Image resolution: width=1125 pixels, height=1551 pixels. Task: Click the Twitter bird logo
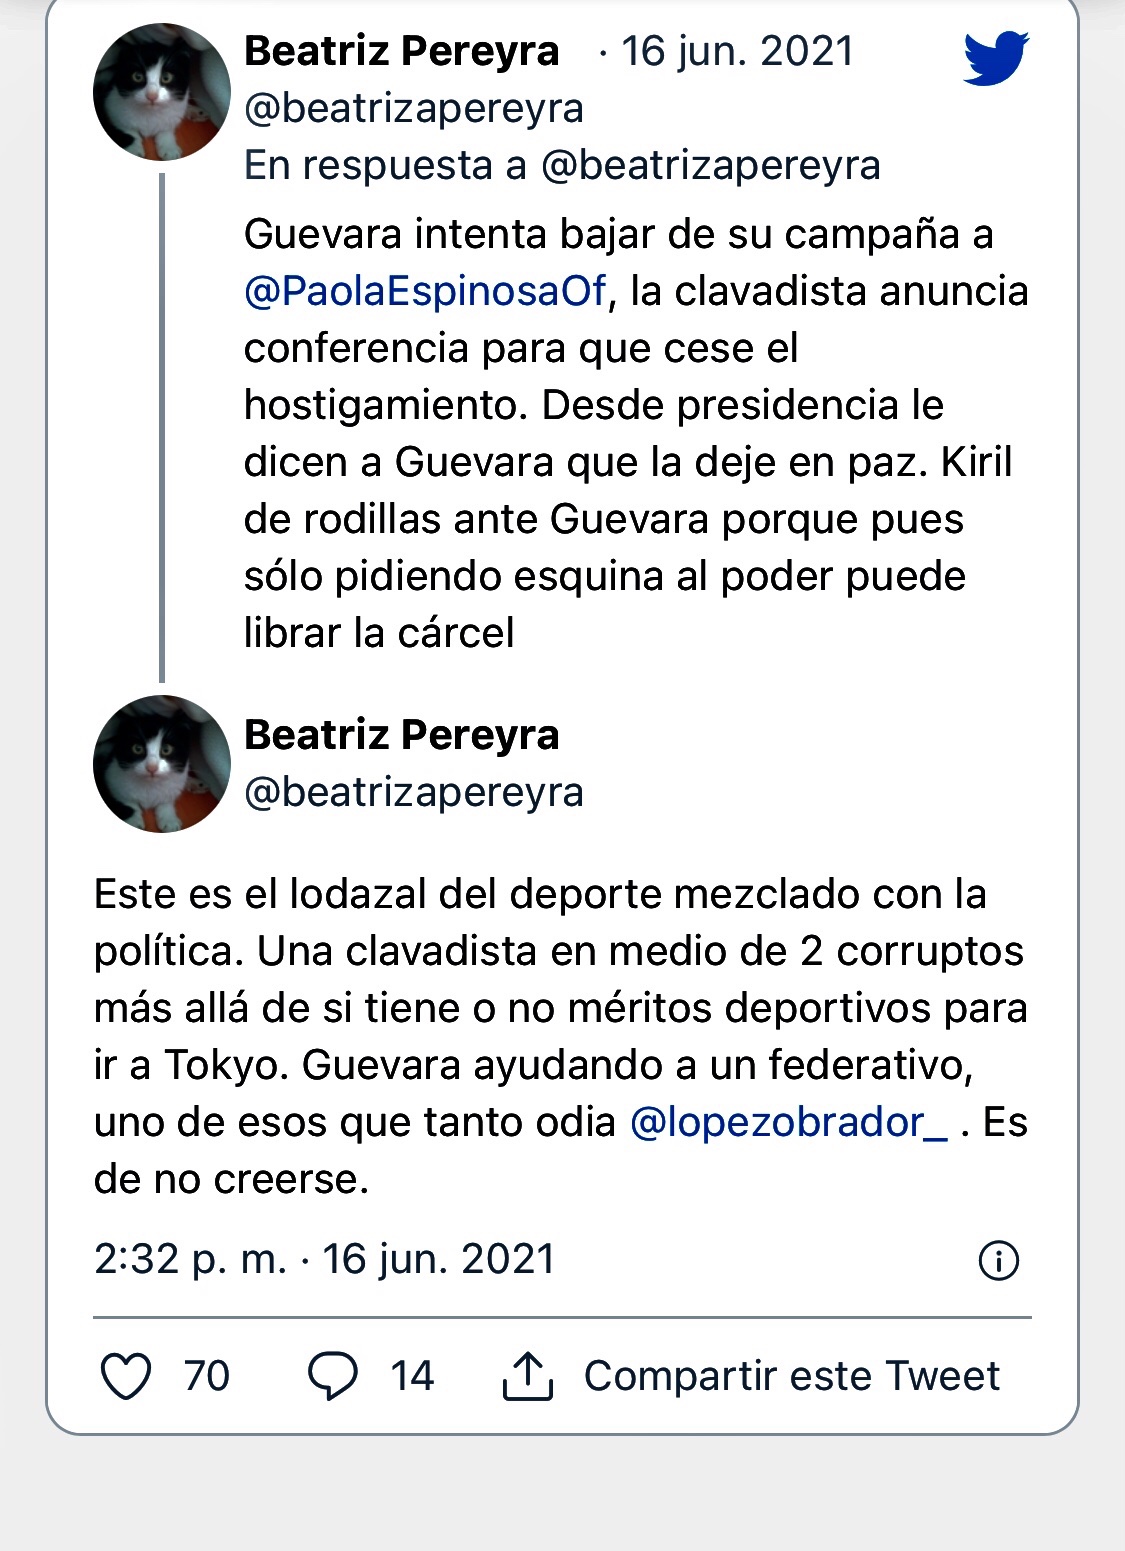pos(996,57)
